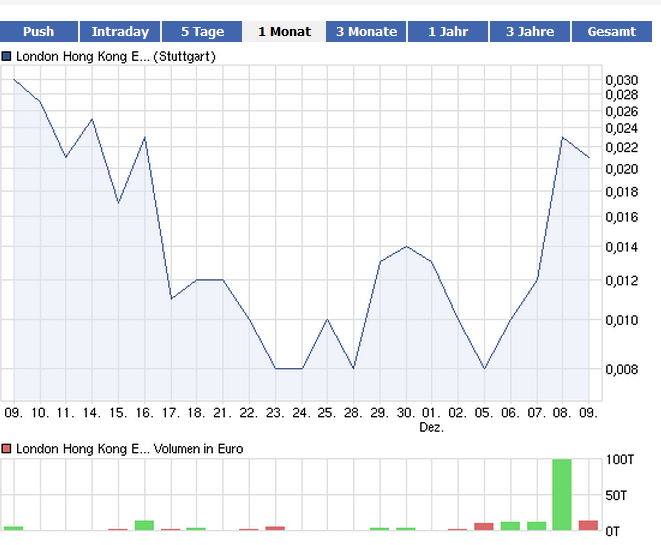Open the Gesamt full history tab
Image resolution: width=661 pixels, height=545 pixels.
tap(612, 31)
